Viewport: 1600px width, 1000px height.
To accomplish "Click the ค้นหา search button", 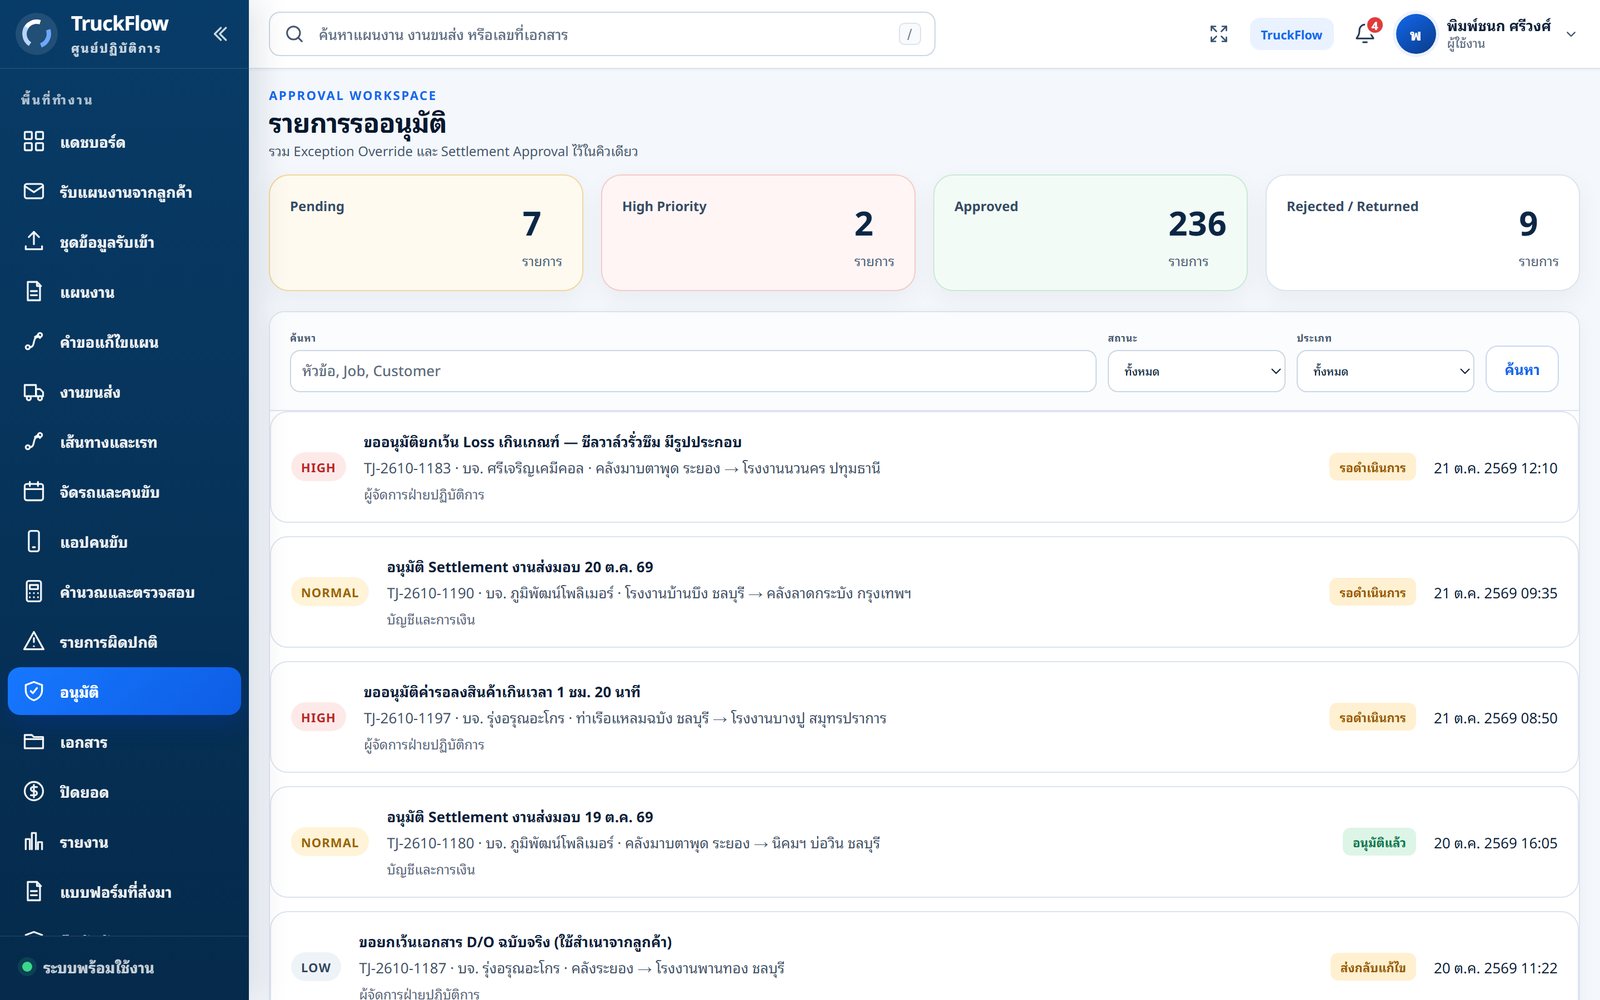I will coord(1522,369).
